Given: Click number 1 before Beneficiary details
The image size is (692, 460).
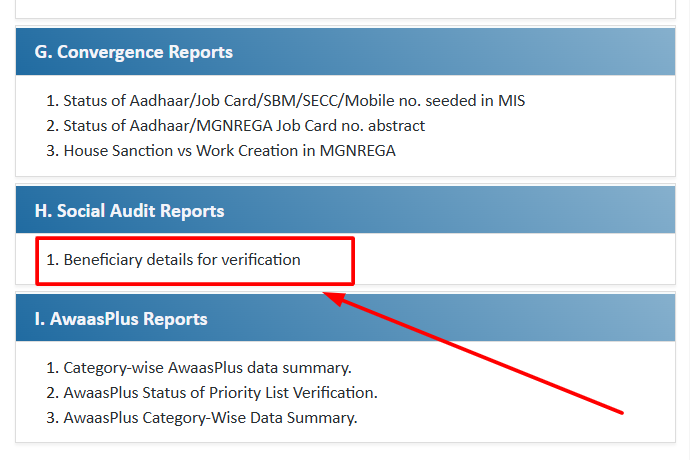Looking at the screenshot, I should pyautogui.click(x=51, y=260).
